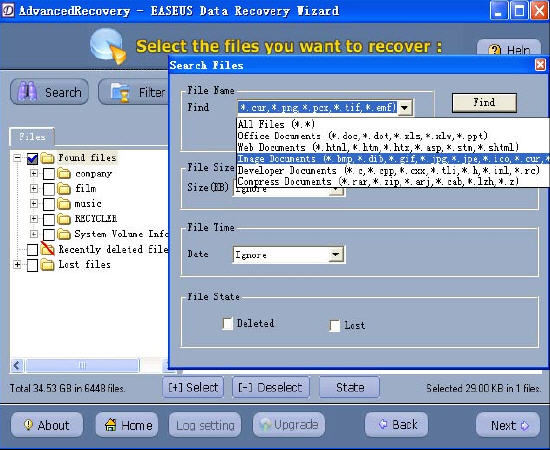Enable the Lost file state checkbox

coord(335,325)
